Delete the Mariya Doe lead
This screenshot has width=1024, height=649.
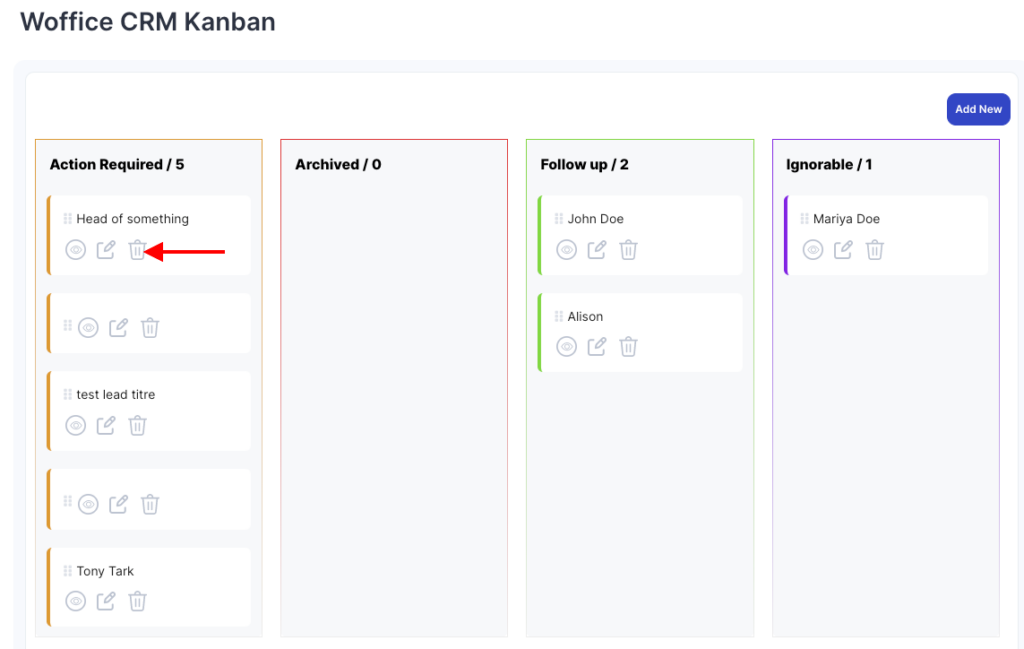pos(875,250)
